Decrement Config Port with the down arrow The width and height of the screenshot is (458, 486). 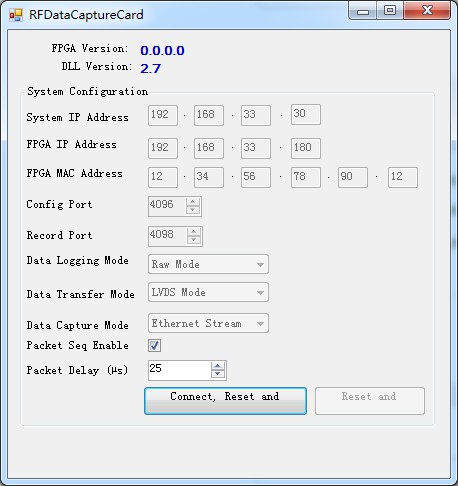pos(193,210)
